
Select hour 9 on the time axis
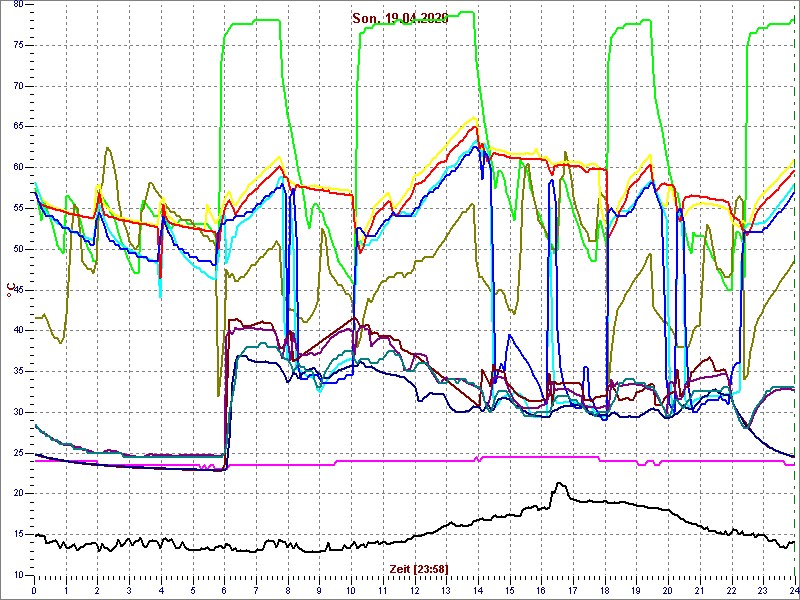coord(319,590)
